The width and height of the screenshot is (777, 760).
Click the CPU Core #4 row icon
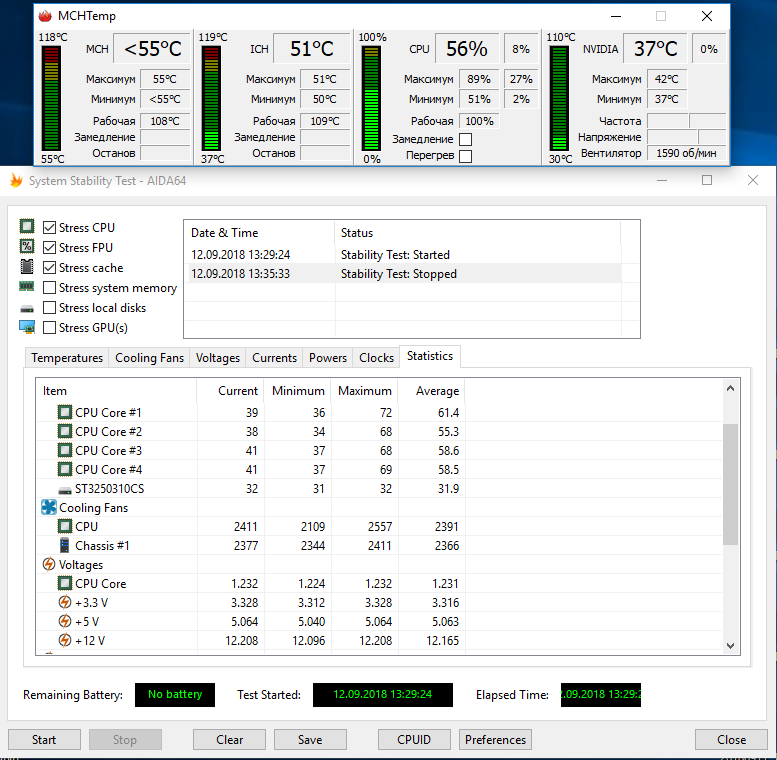pyautogui.click(x=65, y=469)
